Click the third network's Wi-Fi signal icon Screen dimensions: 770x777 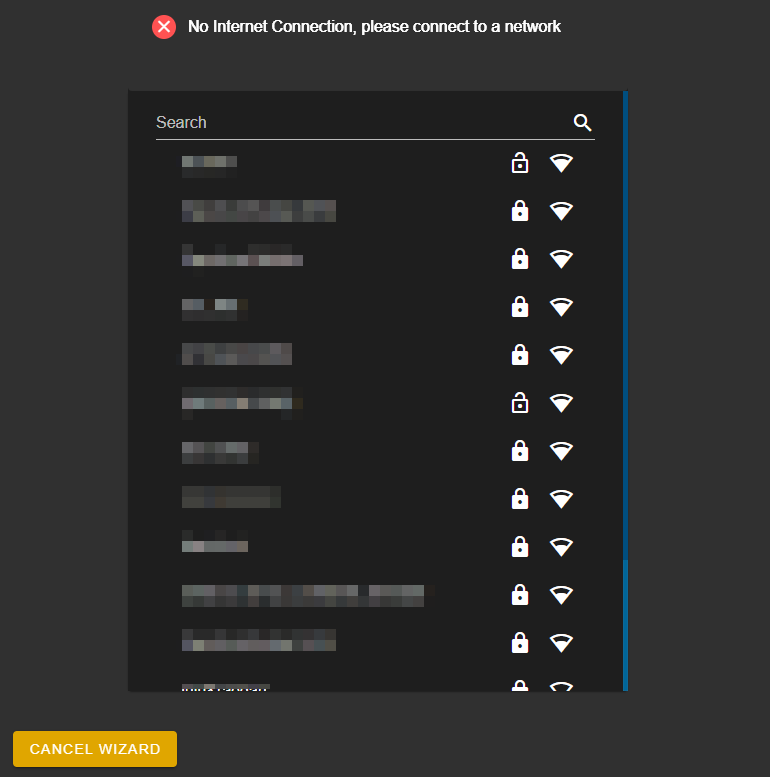[561, 259]
